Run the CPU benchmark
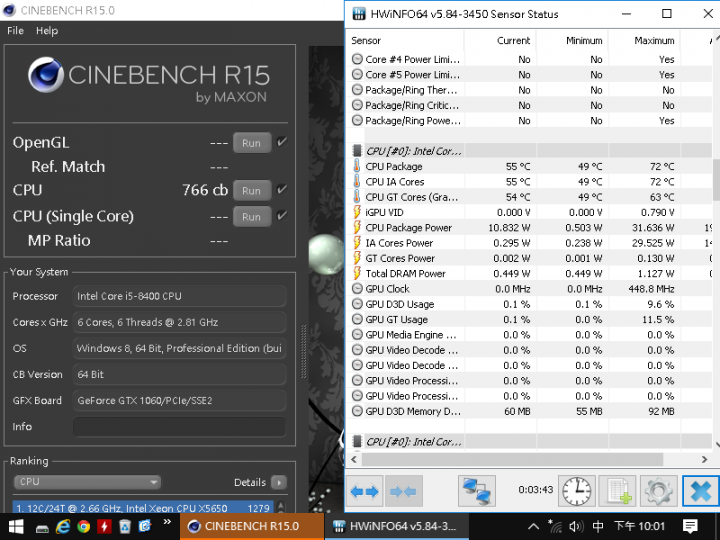Viewport: 720px width, 540px height. pos(252,191)
